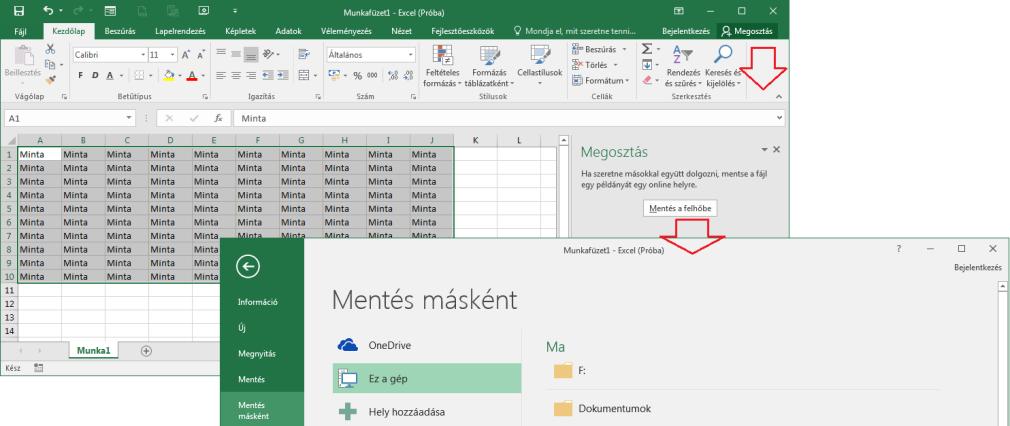Select OneDrive in Mentés másként
Image resolution: width=1010 pixels, height=426 pixels.
426,345
